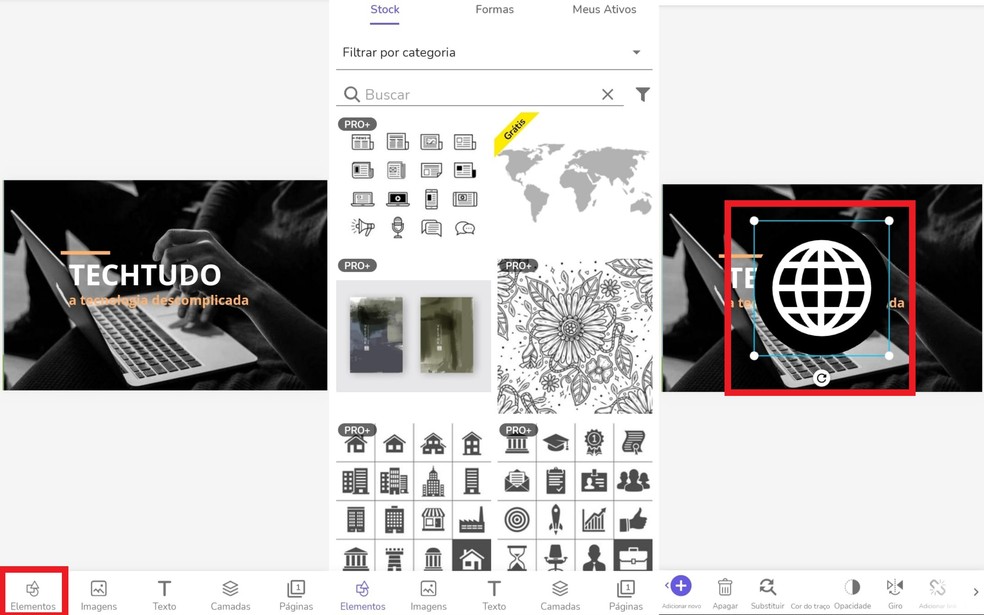Open Imagens on the plain TECHTUDO canvas screen
Viewport: 984px width, 615px height.
(x=99, y=595)
